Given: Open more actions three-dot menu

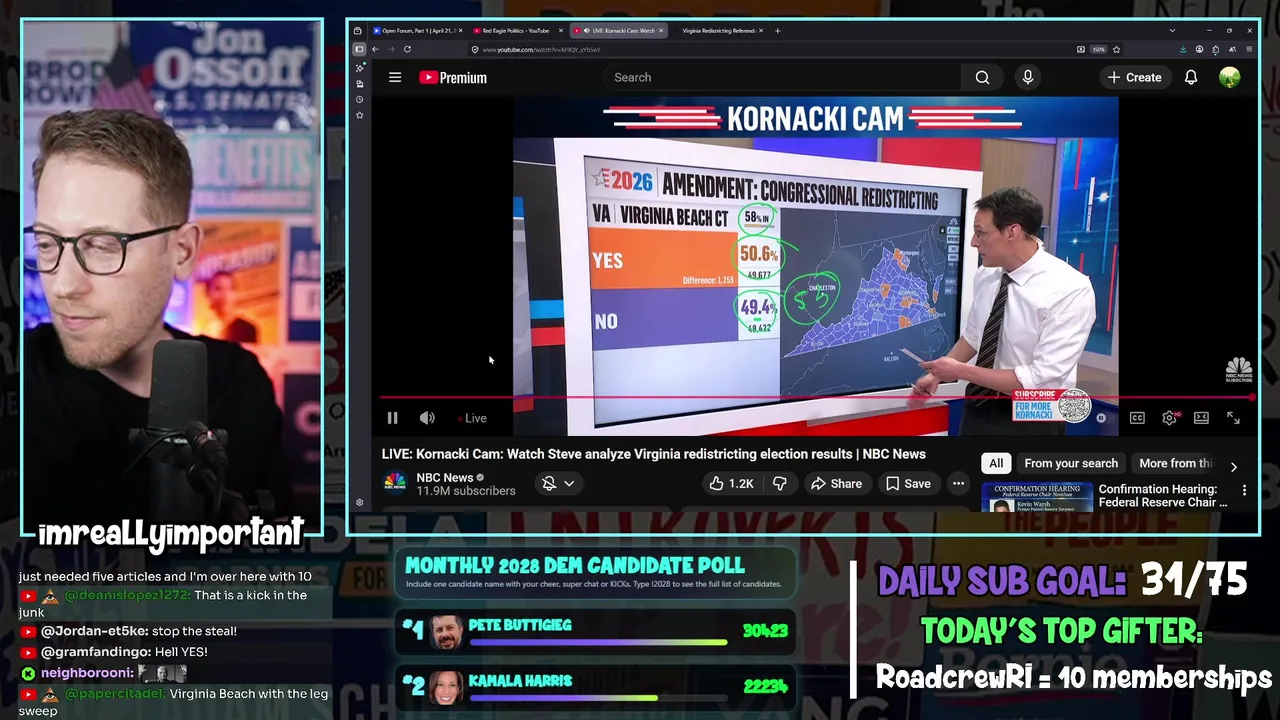Looking at the screenshot, I should (x=958, y=483).
